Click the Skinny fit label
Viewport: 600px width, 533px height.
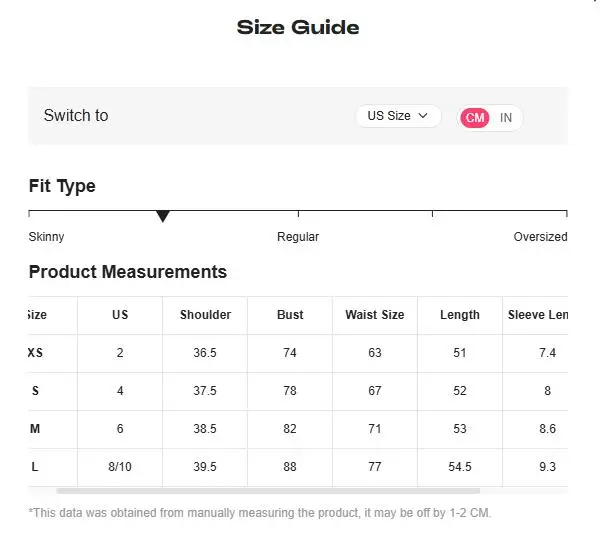click(46, 236)
